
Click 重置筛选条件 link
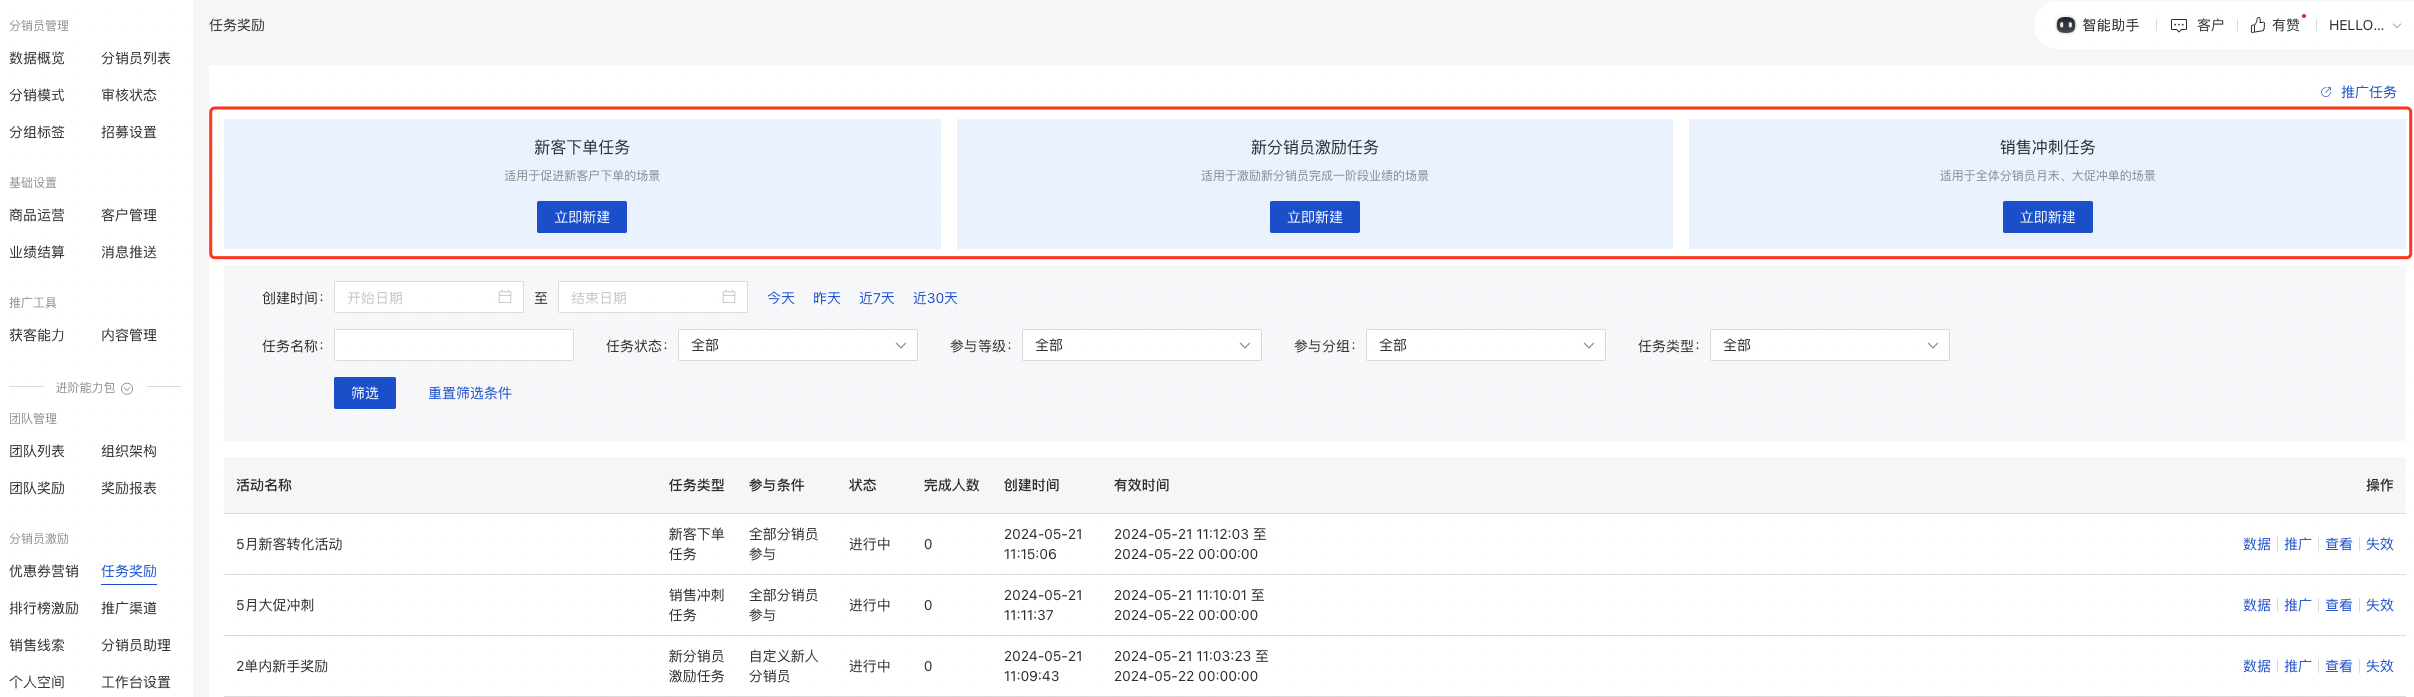point(470,393)
